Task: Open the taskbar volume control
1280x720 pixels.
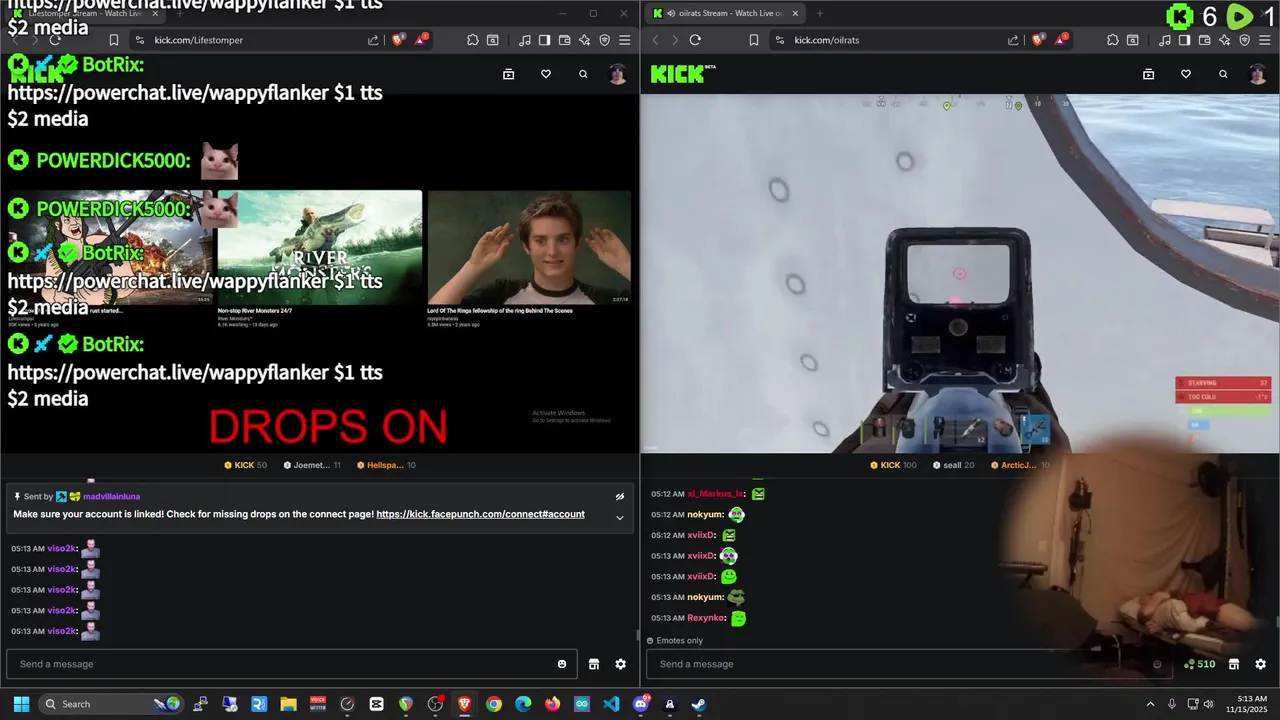Action: (1208, 704)
